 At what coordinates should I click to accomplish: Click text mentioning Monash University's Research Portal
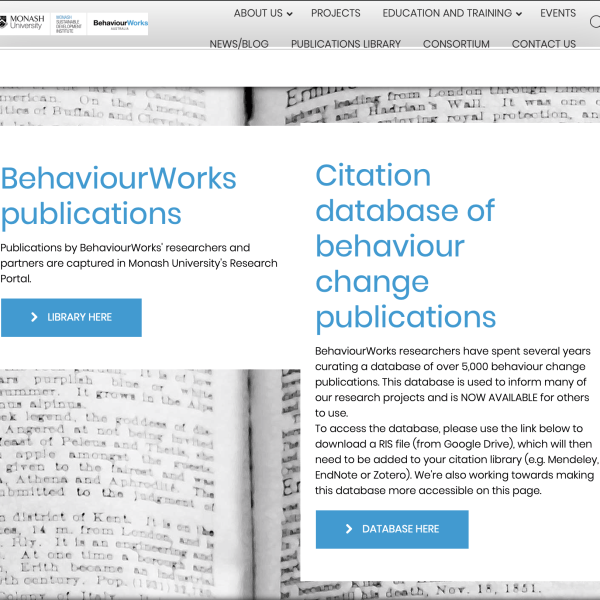tap(139, 263)
